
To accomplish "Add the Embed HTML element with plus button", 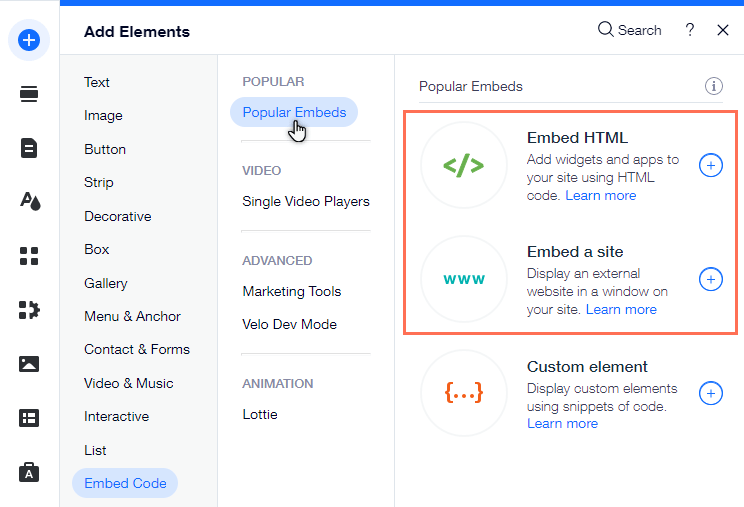I will [x=711, y=165].
